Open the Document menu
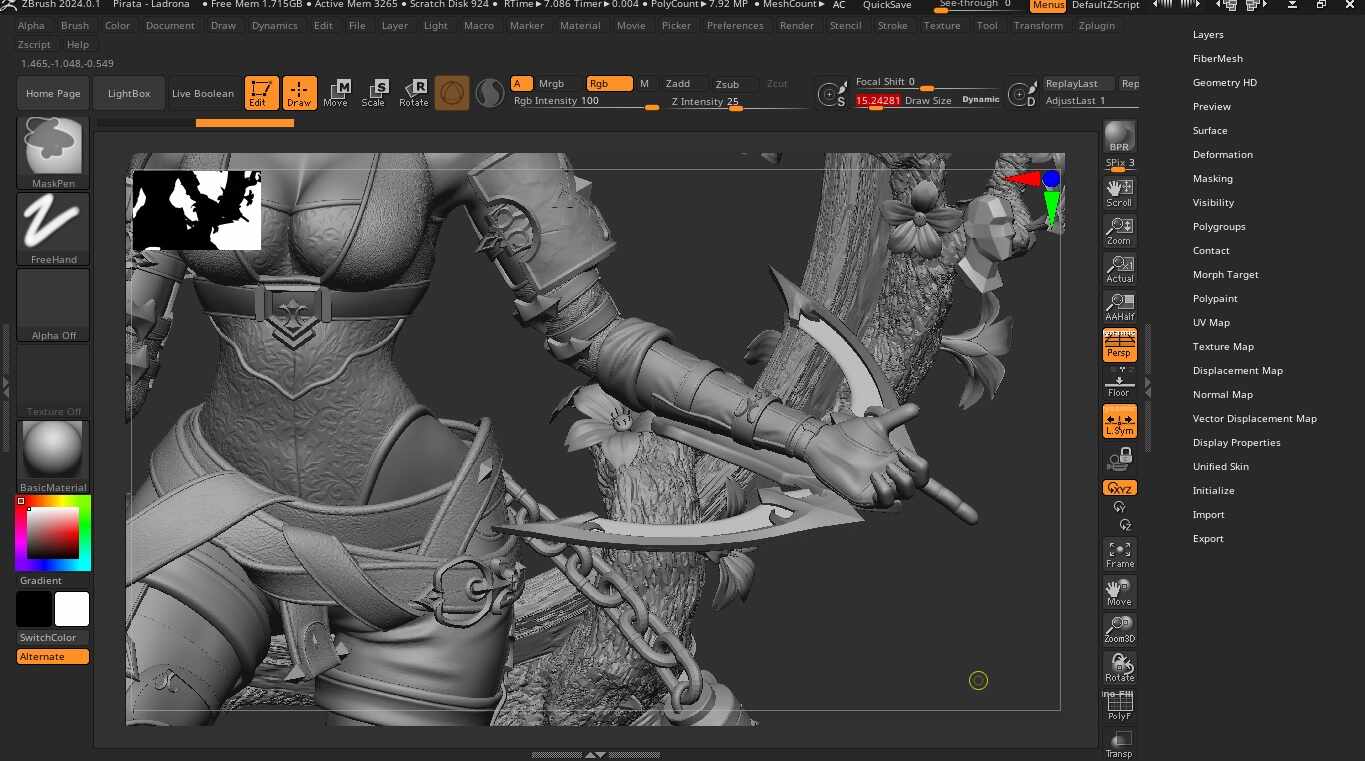Screen dimensions: 1365x761 [x=170, y=25]
